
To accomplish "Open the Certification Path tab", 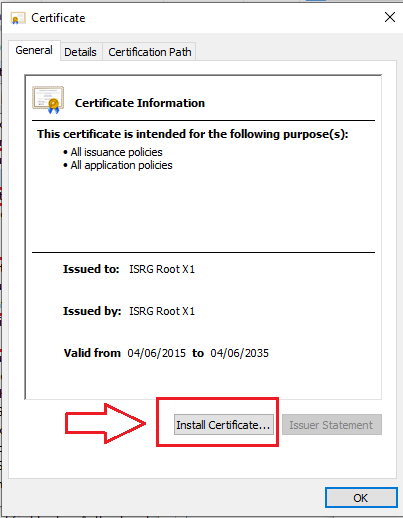I will [x=150, y=52].
